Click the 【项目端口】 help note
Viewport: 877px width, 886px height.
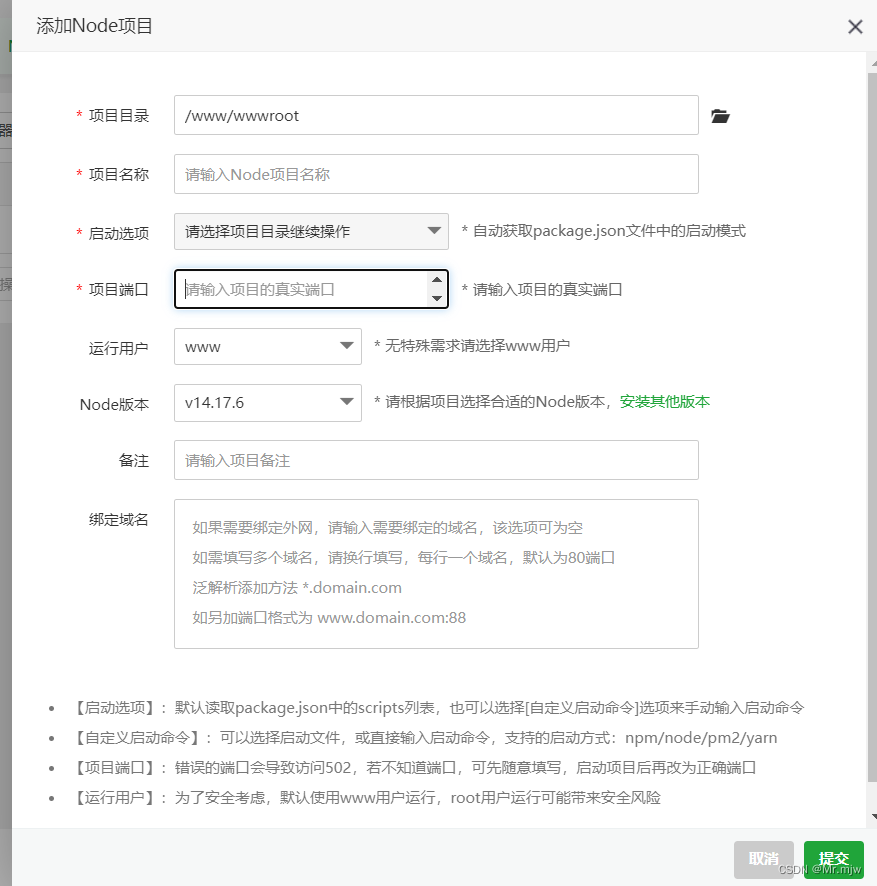[415, 767]
